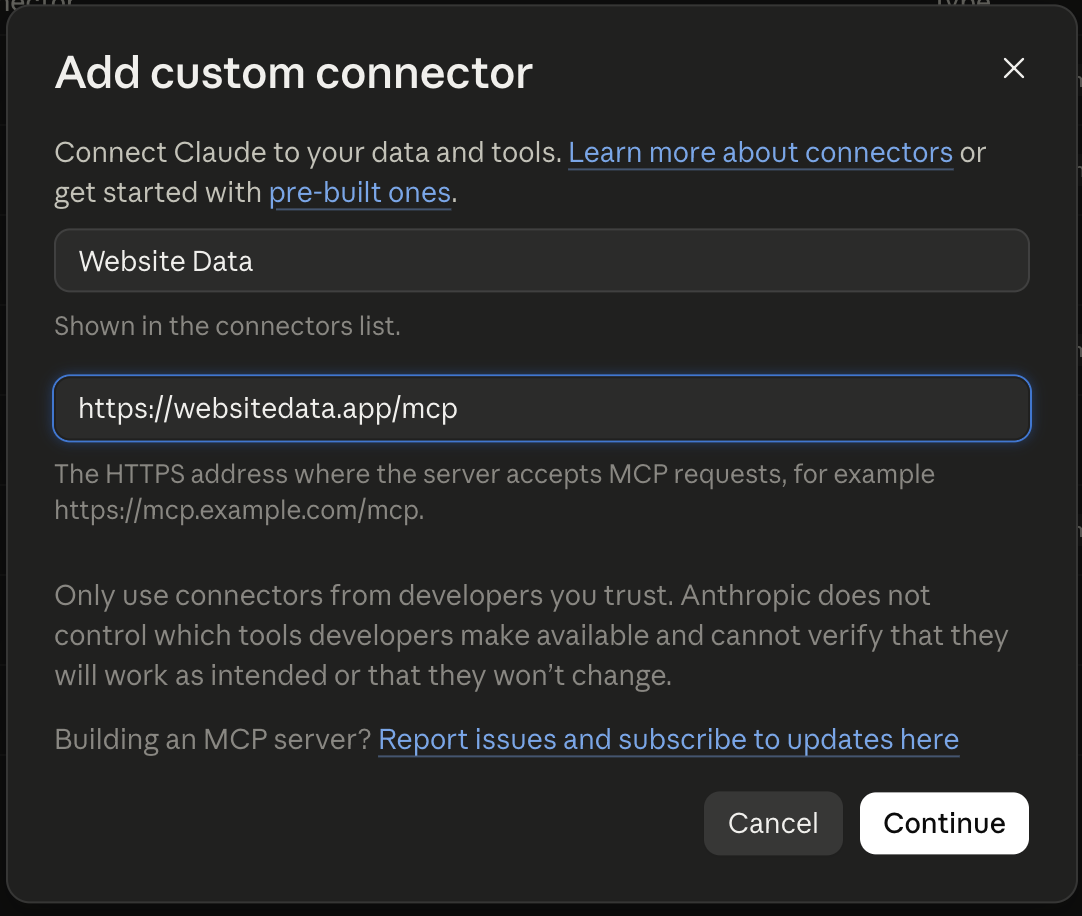Continue with the custom connector
This screenshot has width=1082, height=916.
point(944,824)
